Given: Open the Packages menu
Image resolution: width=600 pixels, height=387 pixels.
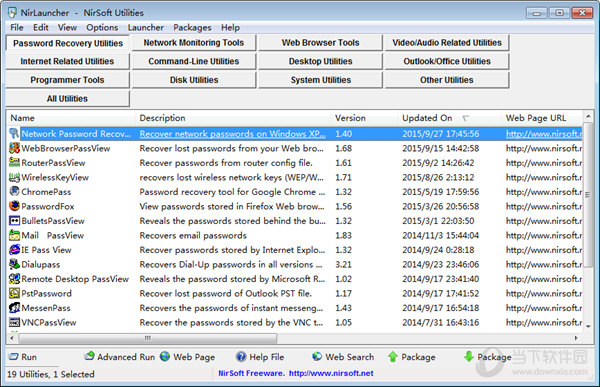Looking at the screenshot, I should click(x=192, y=28).
